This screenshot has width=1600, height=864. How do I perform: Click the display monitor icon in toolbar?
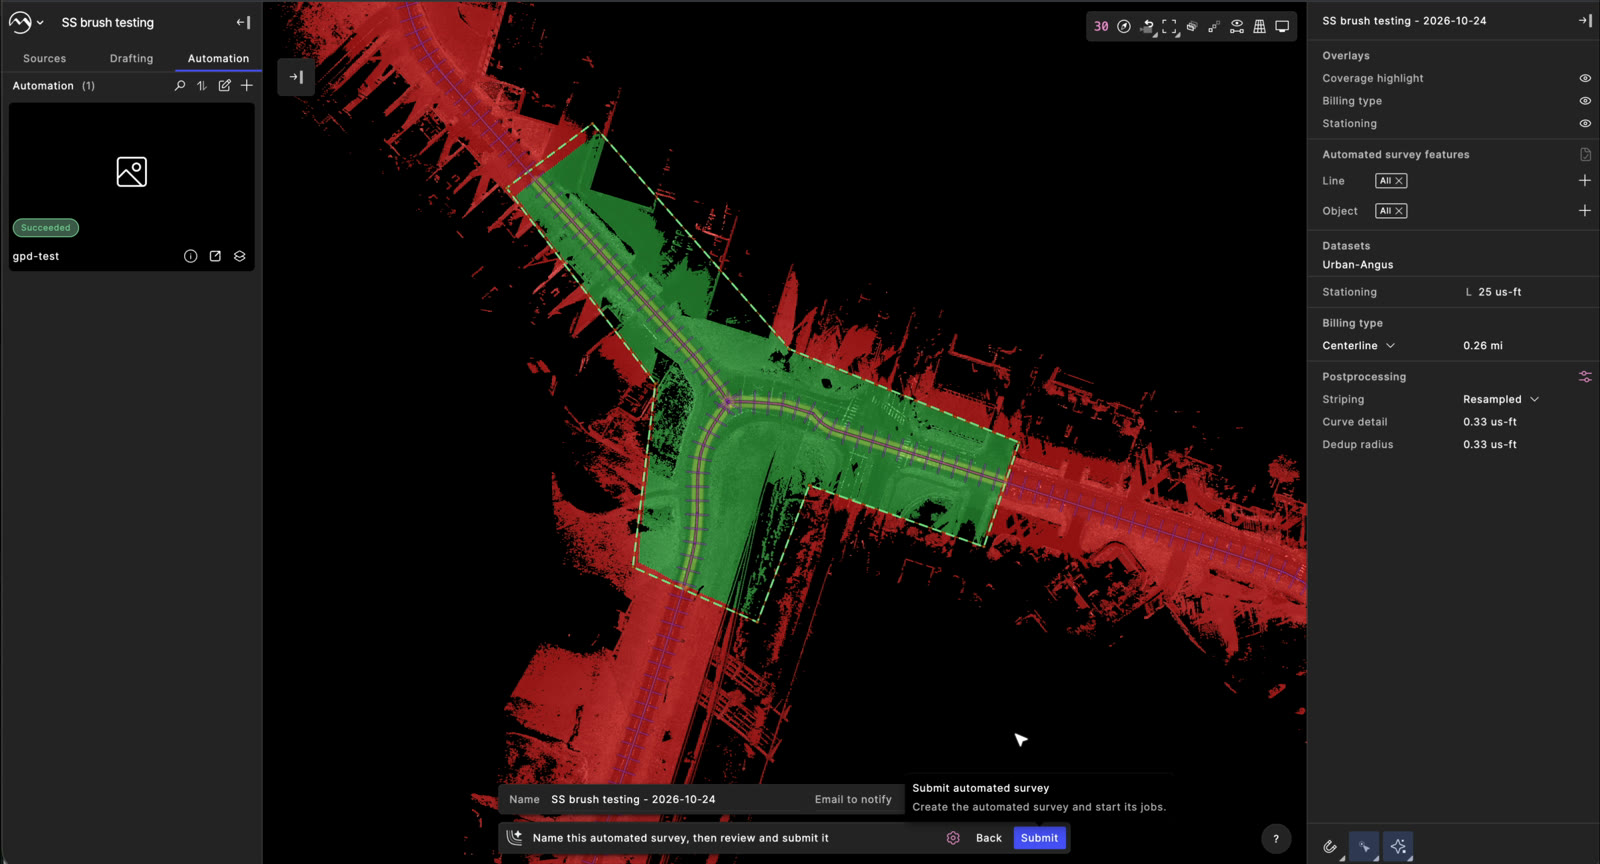pos(1282,27)
